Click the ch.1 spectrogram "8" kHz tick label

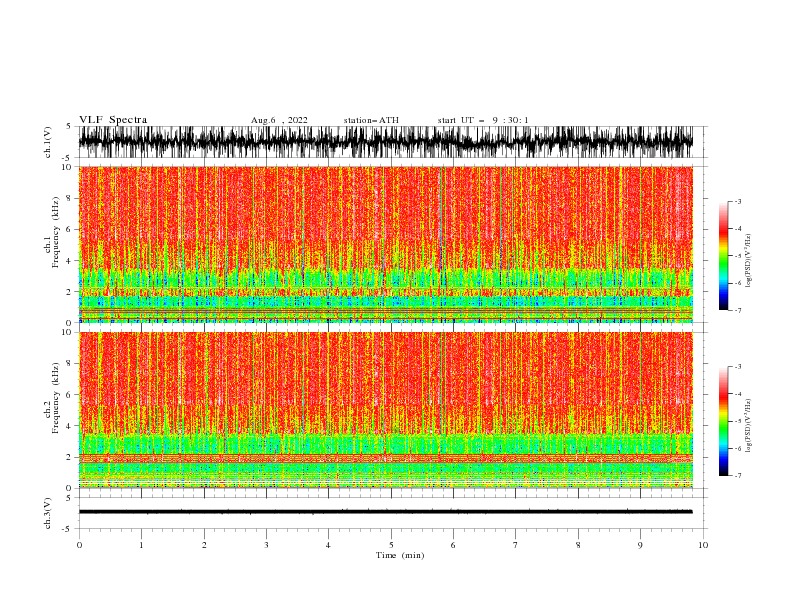(x=69, y=198)
